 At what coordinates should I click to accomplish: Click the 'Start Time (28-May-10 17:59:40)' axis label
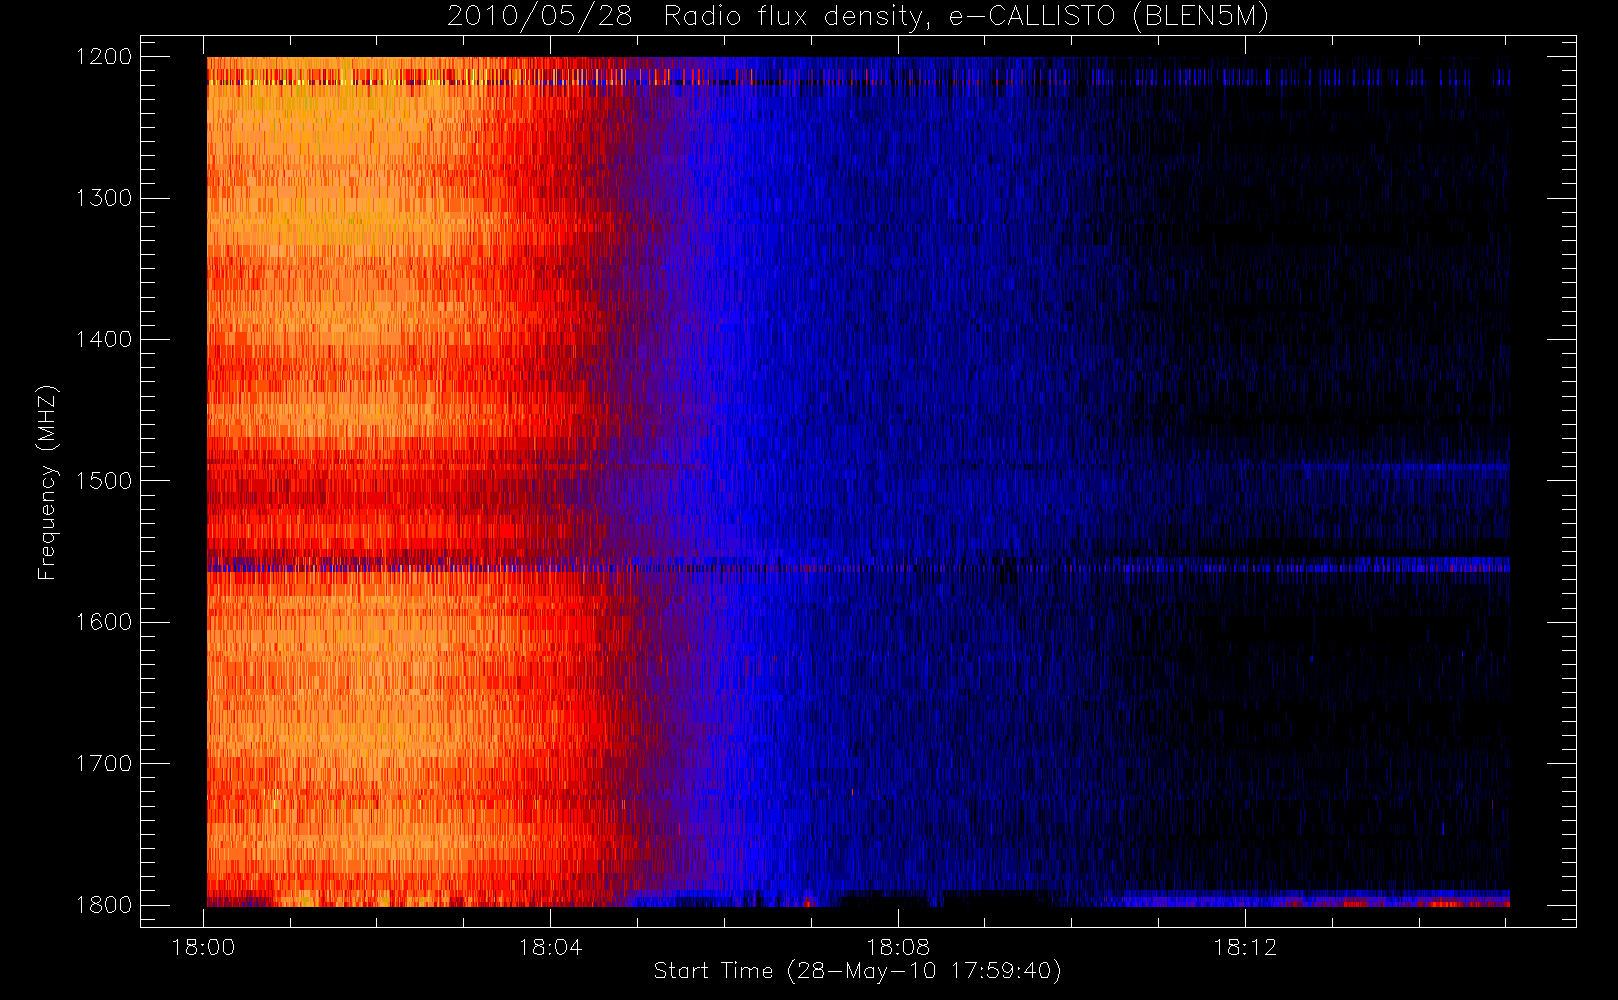857,971
